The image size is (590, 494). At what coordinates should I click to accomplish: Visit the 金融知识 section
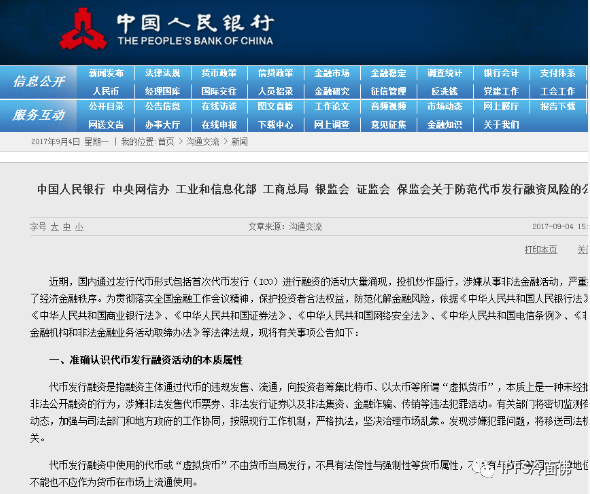445,125
